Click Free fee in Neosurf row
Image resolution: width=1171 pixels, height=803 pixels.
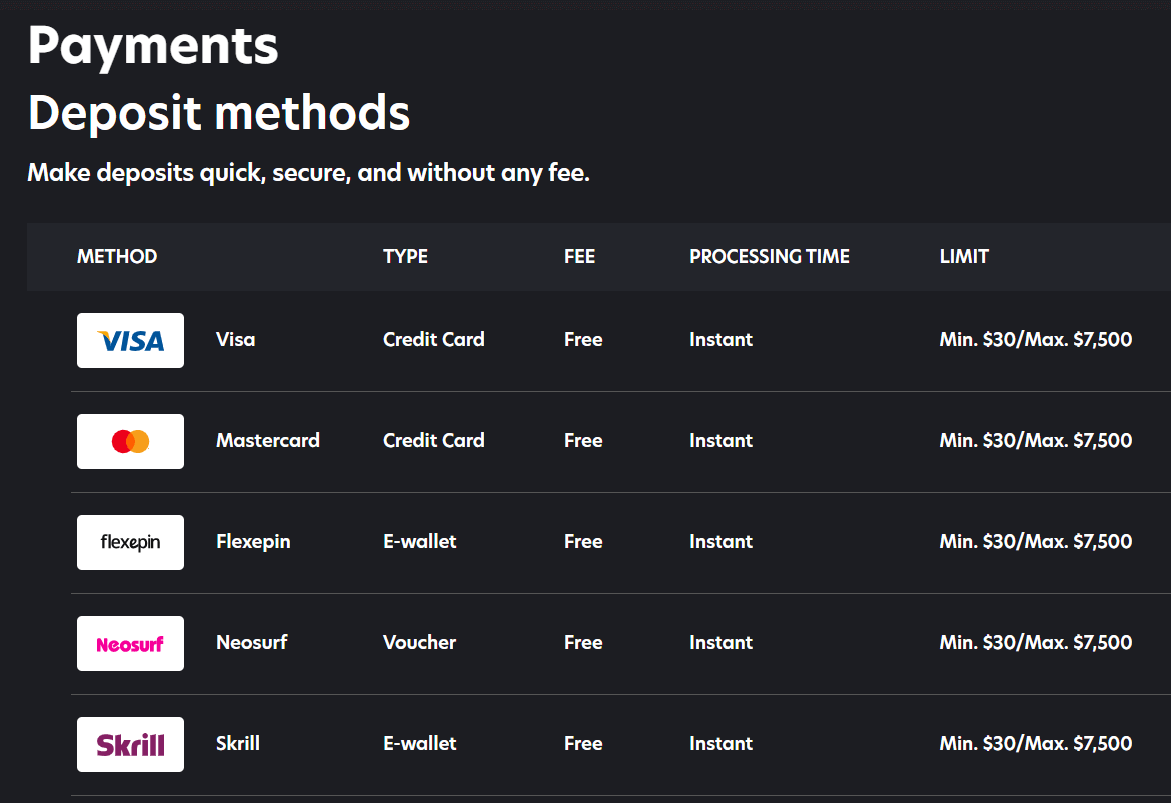click(x=583, y=642)
